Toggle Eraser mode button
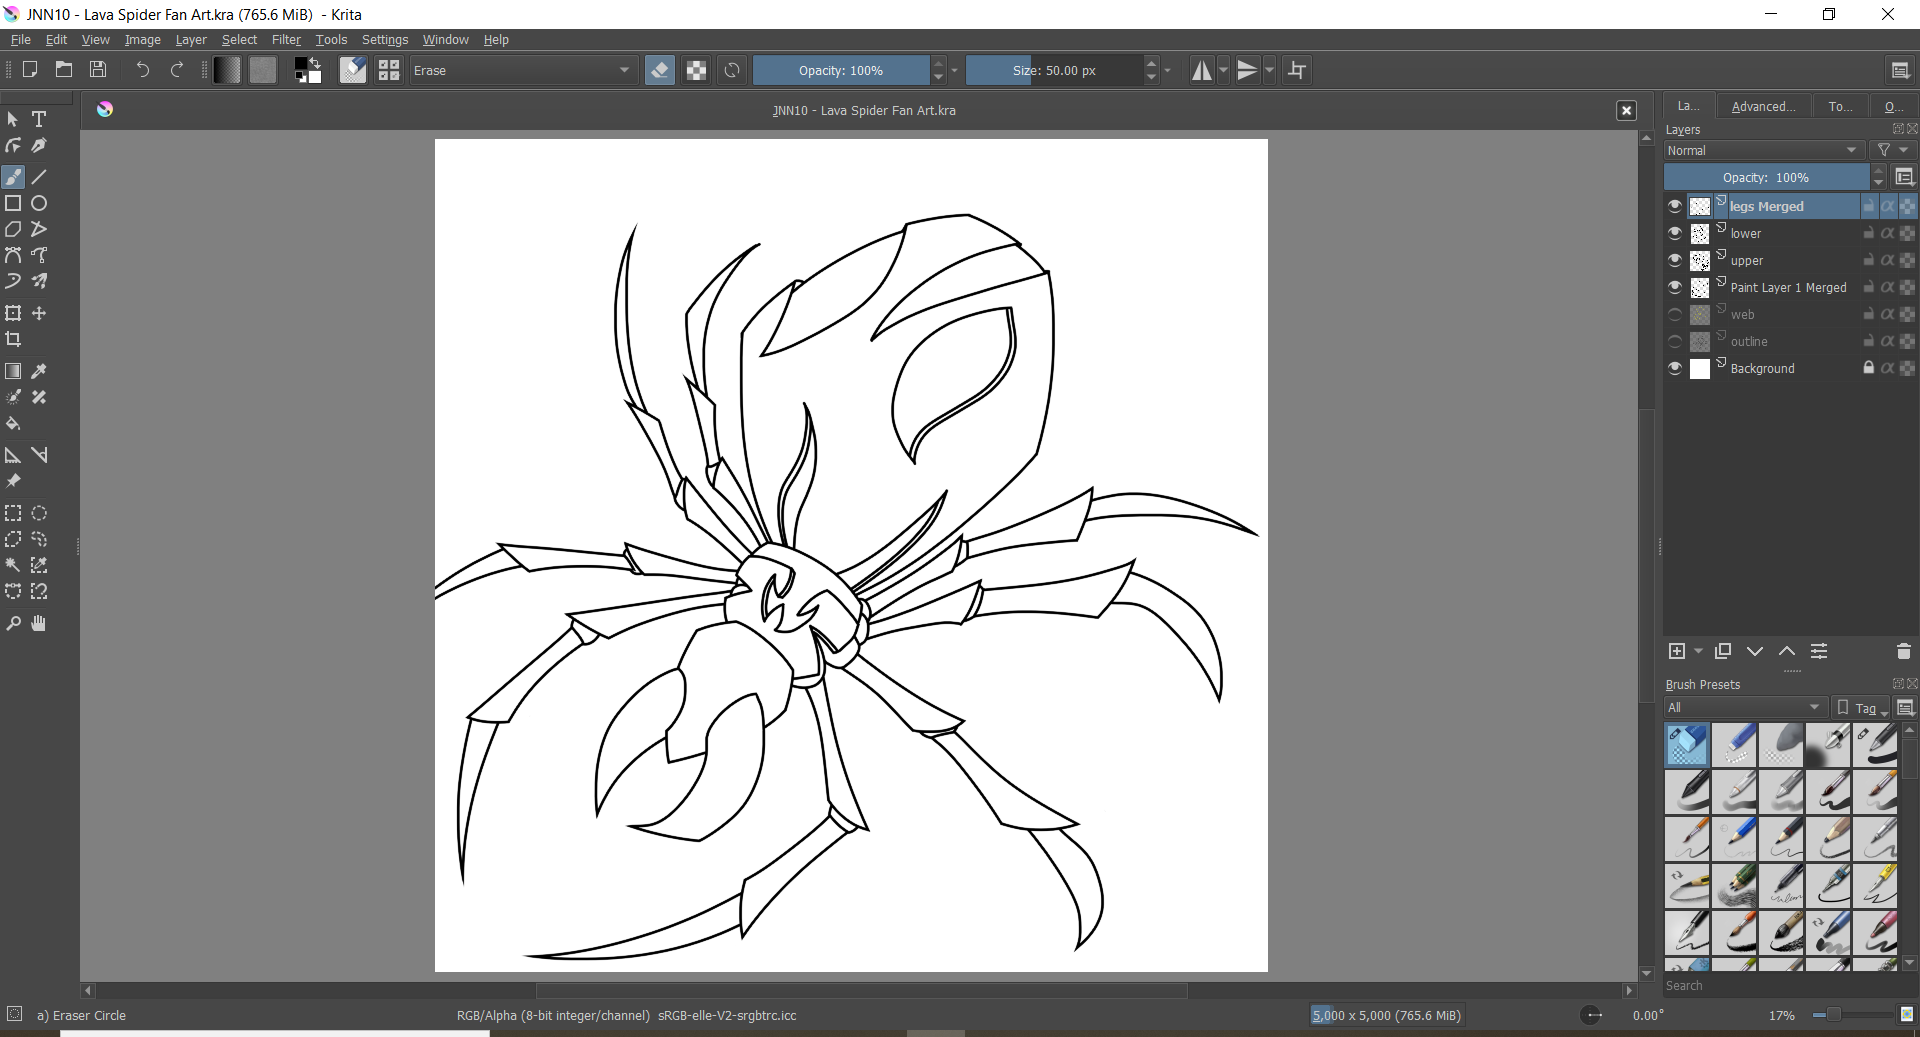The width and height of the screenshot is (1920, 1037). 660,70
